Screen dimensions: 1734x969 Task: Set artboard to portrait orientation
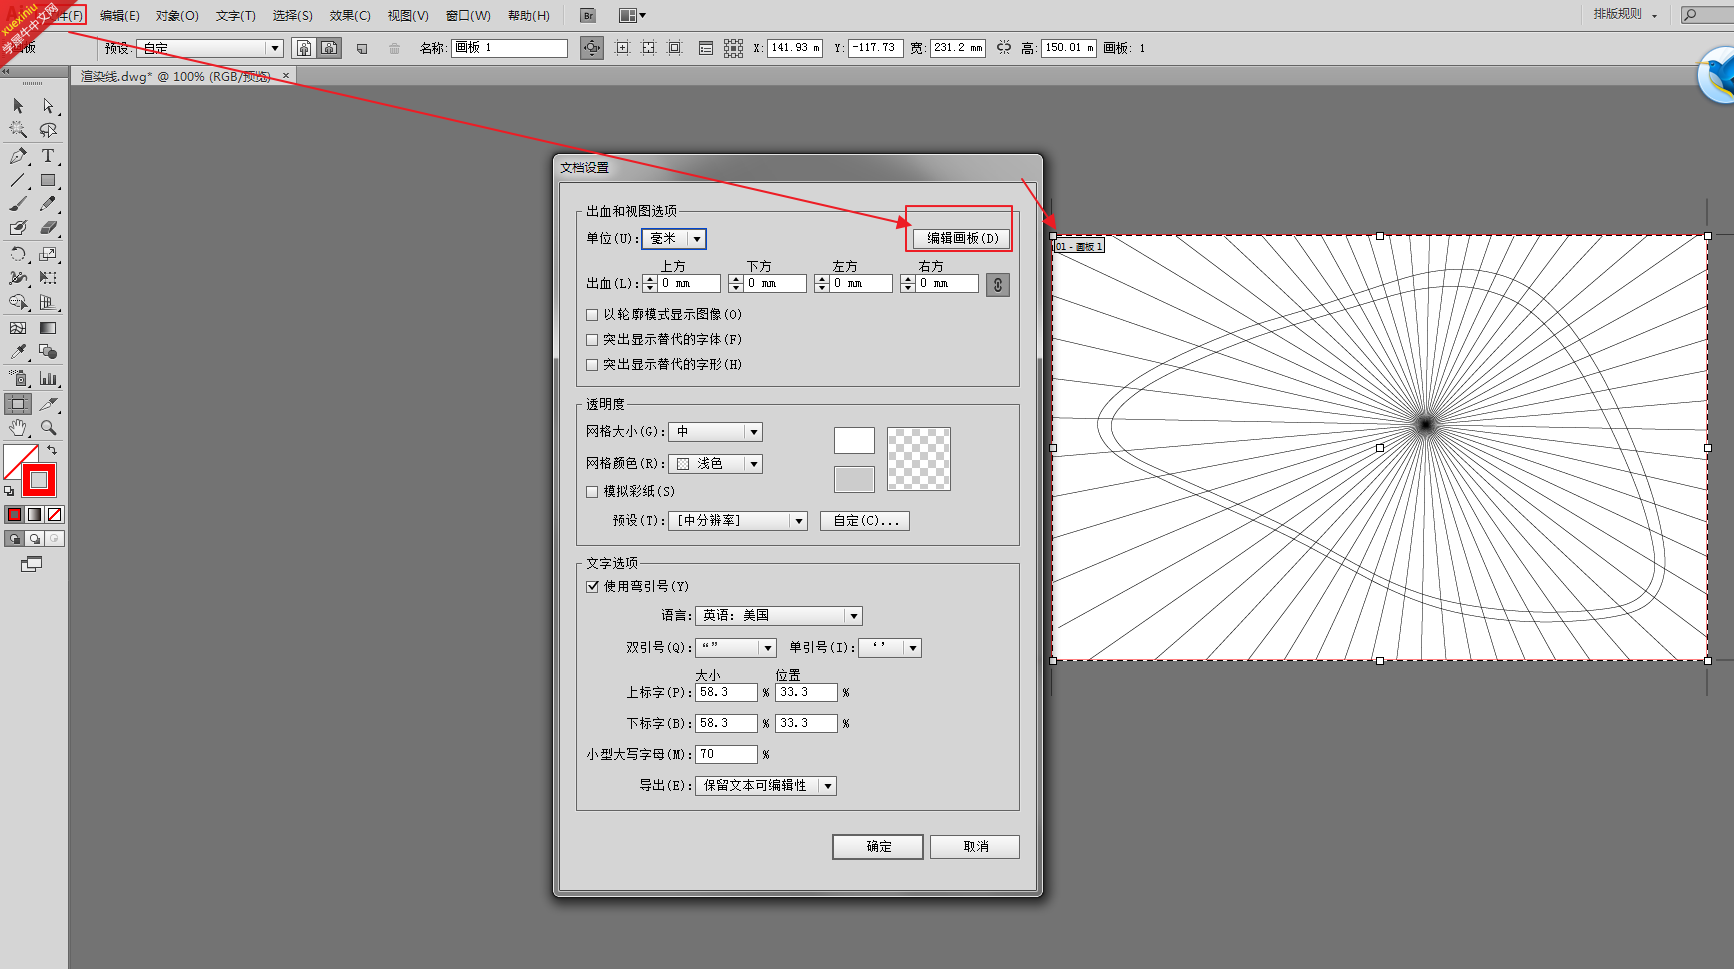(x=304, y=48)
